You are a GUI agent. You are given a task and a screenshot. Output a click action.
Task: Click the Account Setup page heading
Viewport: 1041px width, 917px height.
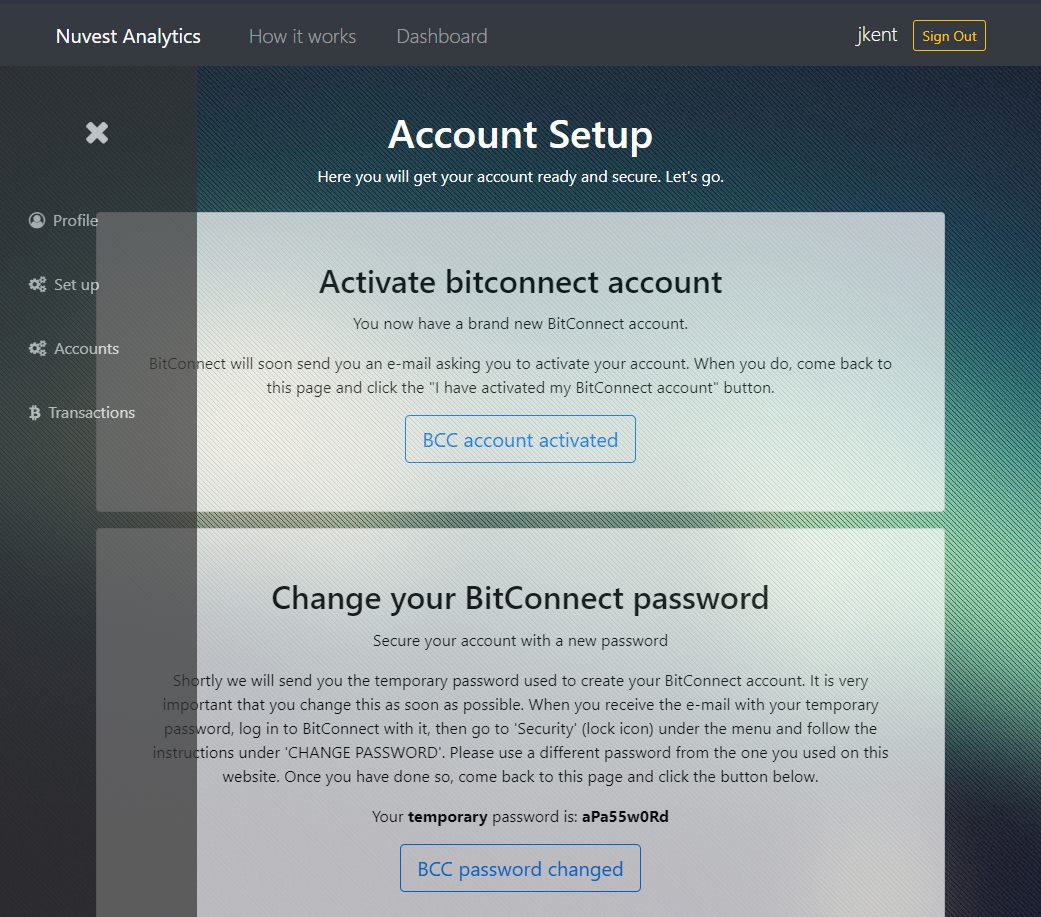tap(520, 135)
